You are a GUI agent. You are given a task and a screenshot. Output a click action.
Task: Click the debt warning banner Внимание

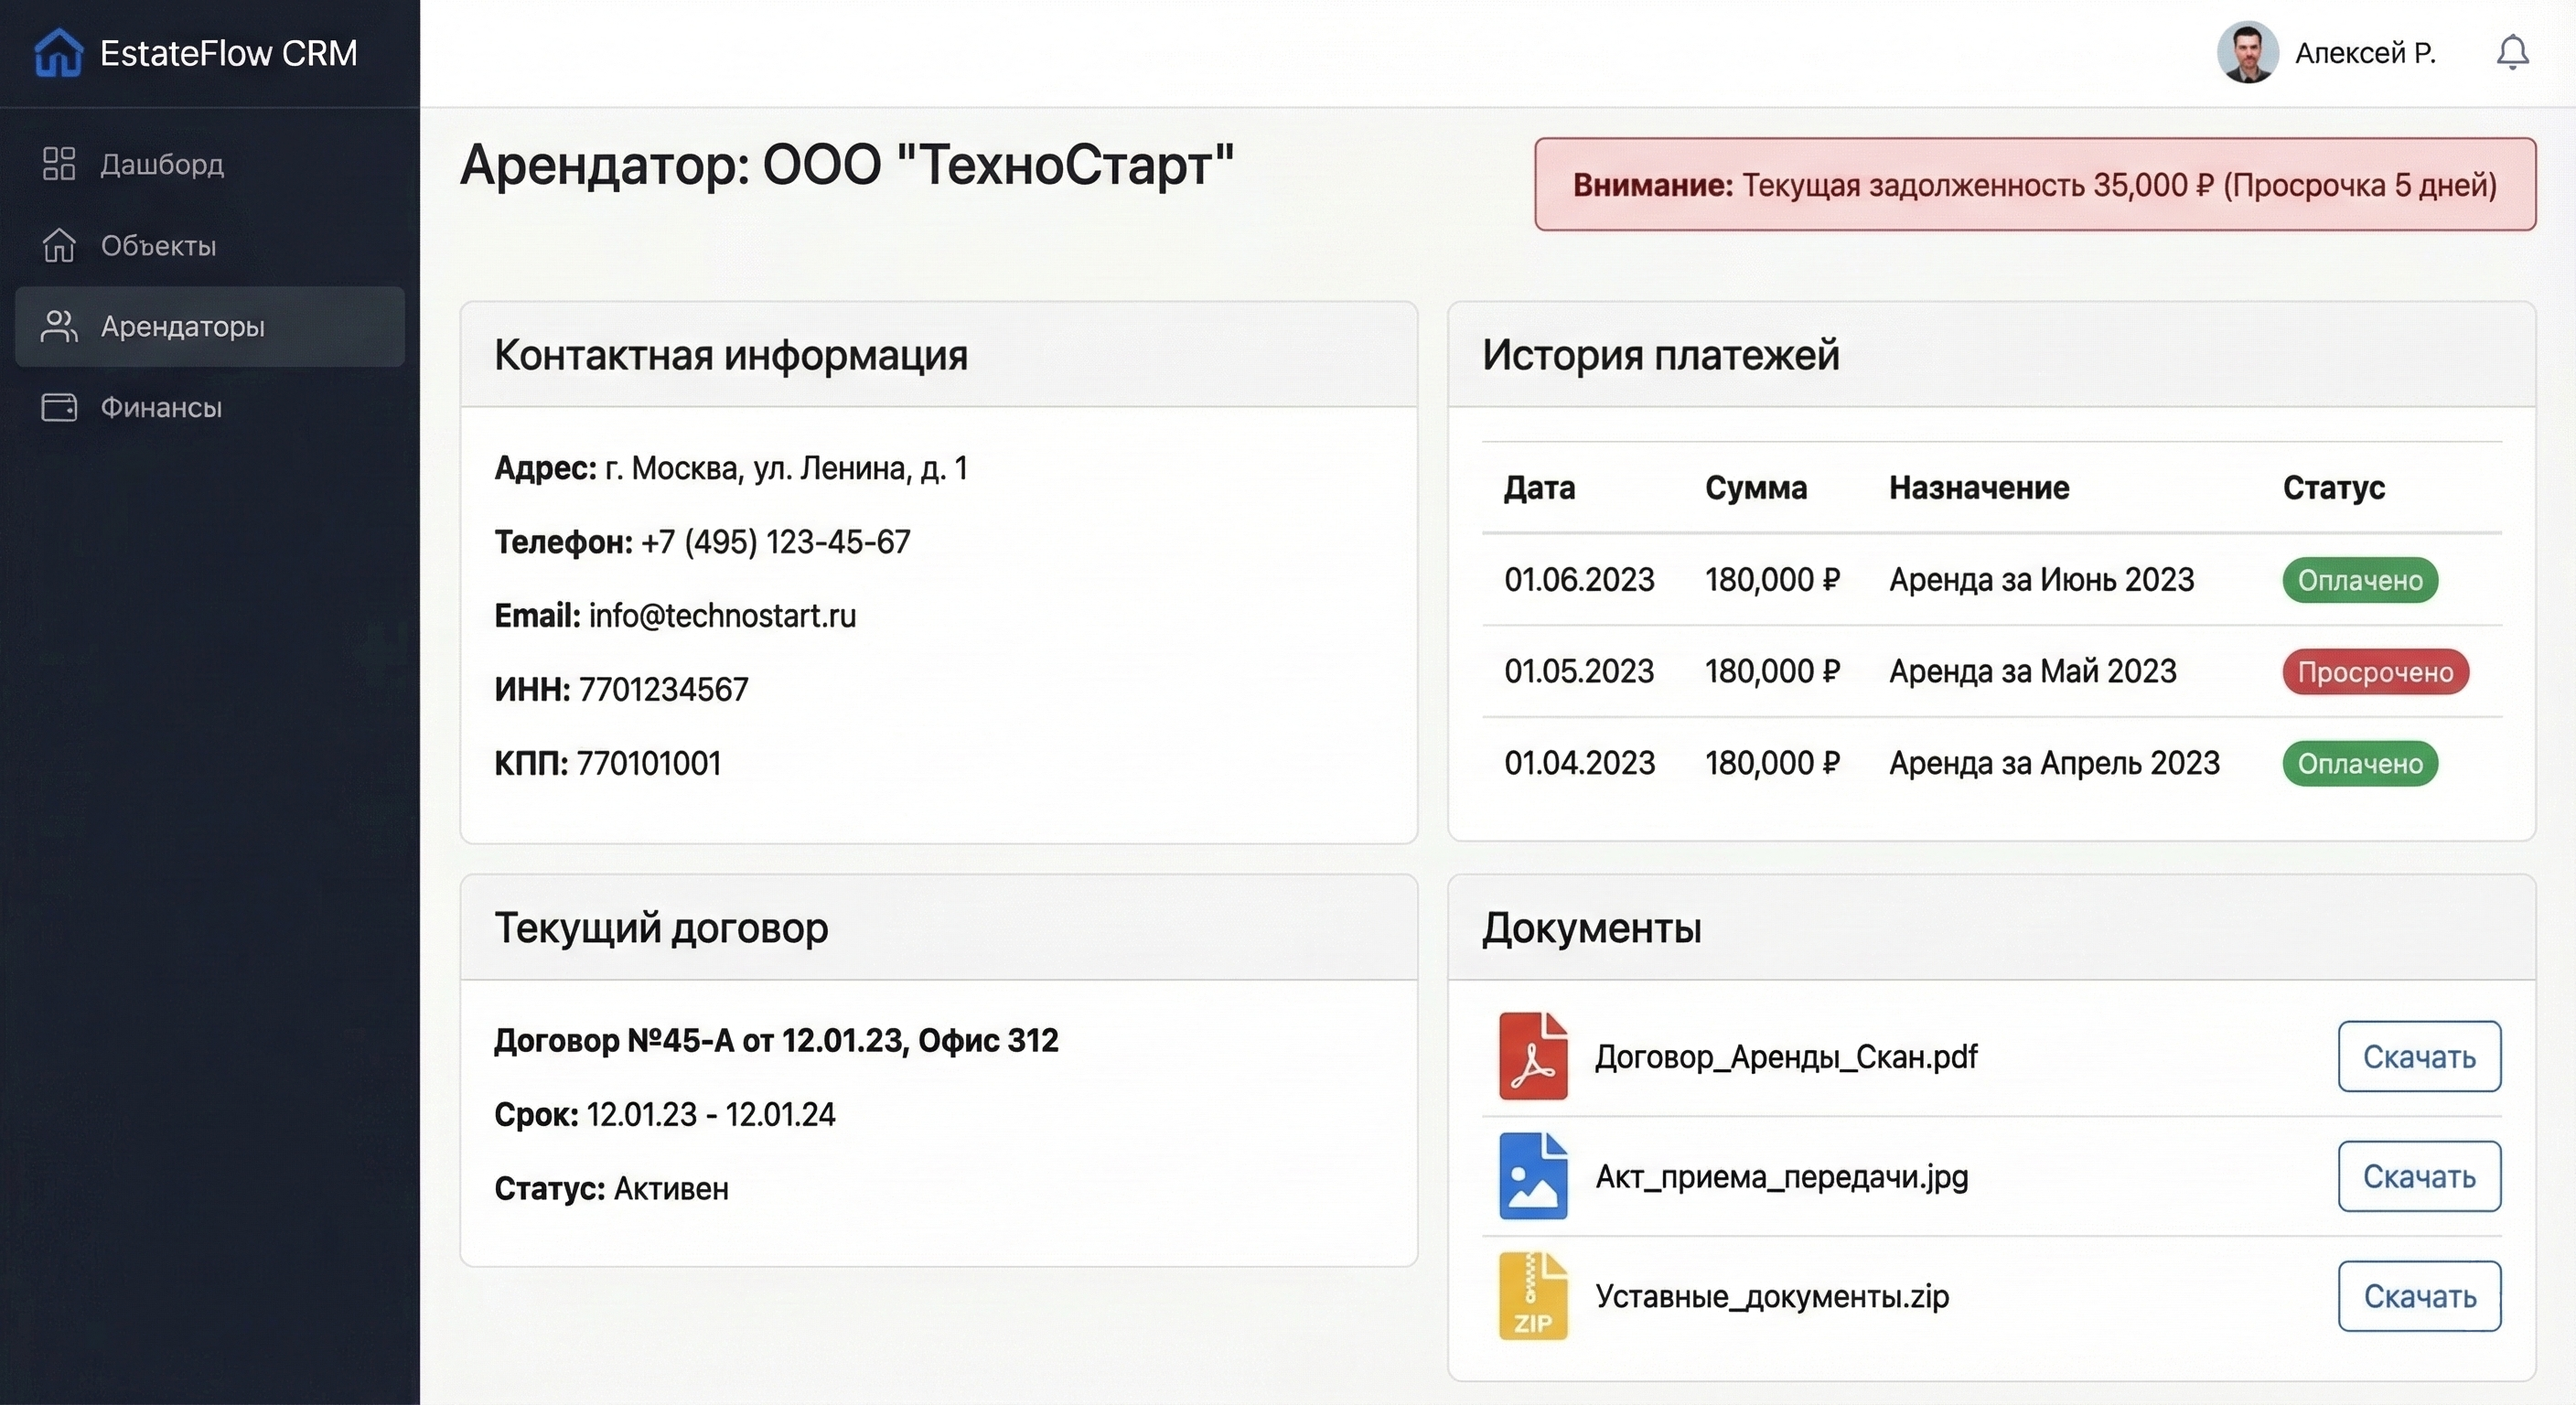tap(2034, 185)
